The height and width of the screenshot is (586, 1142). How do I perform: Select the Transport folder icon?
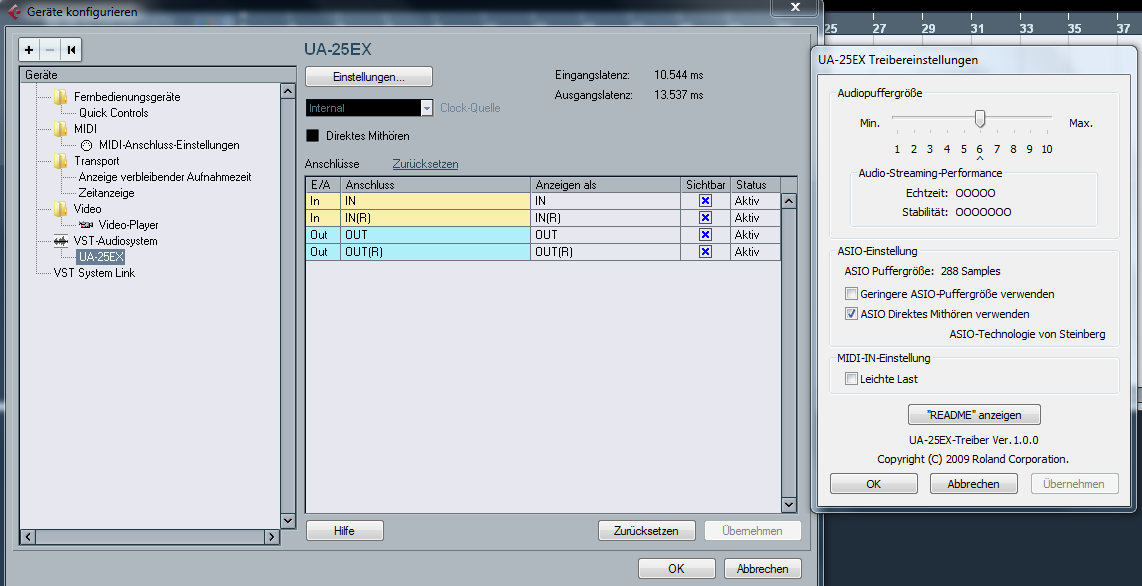coord(60,161)
